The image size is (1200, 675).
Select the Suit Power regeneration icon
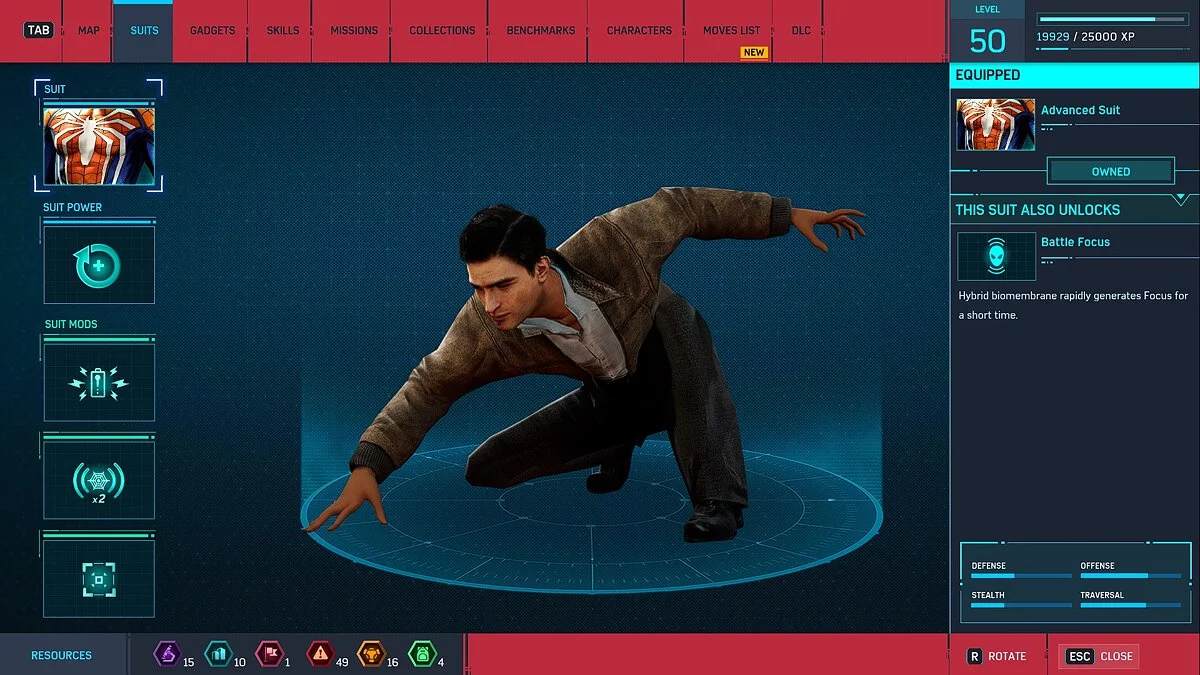[99, 264]
